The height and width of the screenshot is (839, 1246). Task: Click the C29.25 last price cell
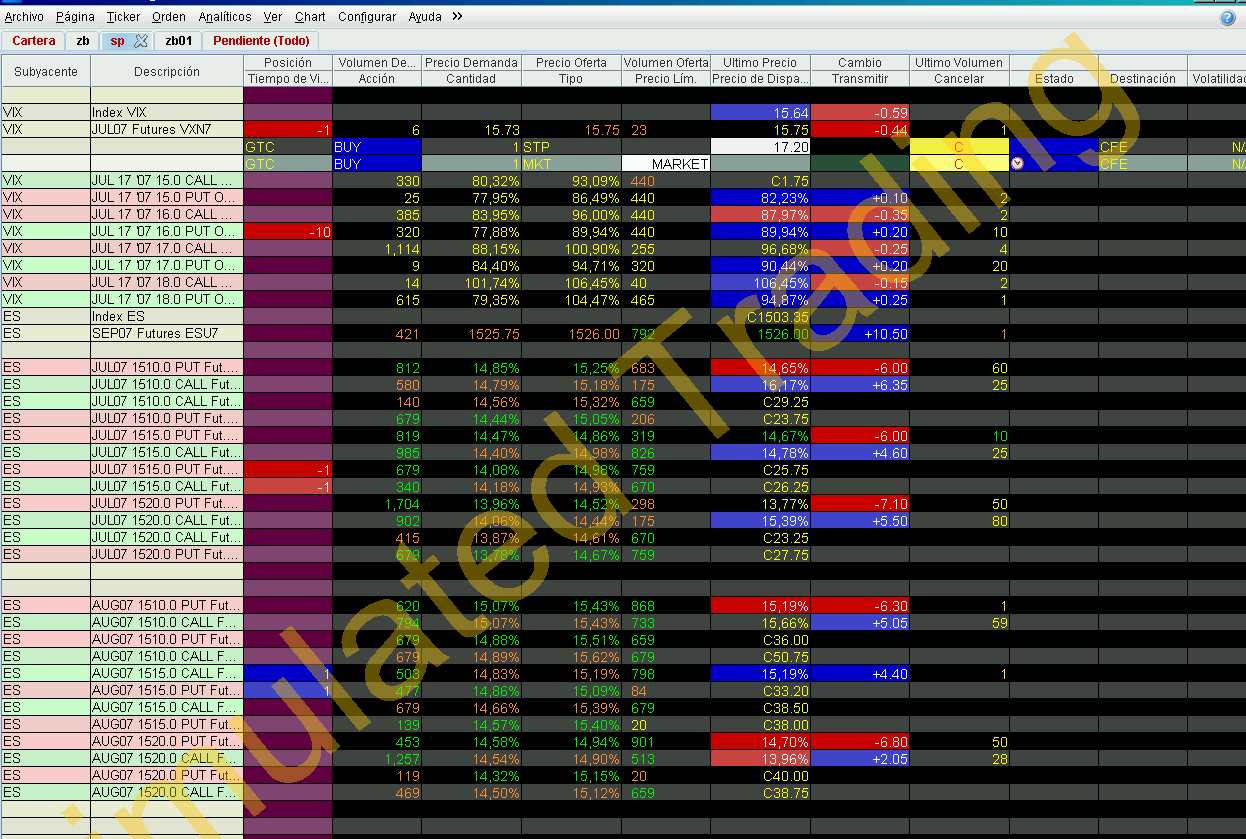[760, 402]
